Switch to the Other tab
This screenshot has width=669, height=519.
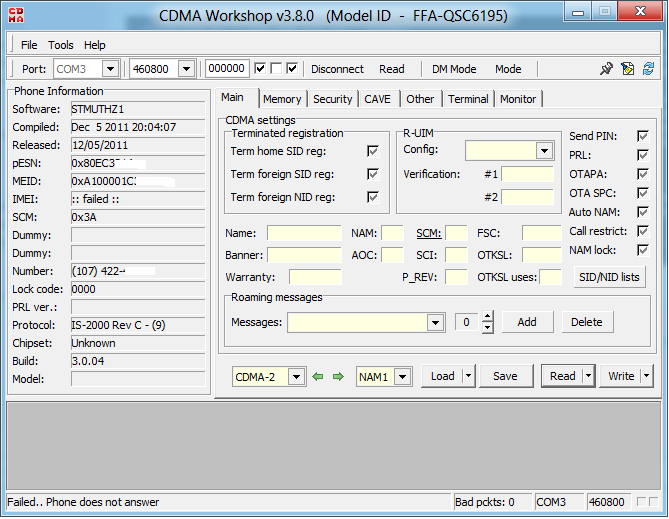(420, 99)
